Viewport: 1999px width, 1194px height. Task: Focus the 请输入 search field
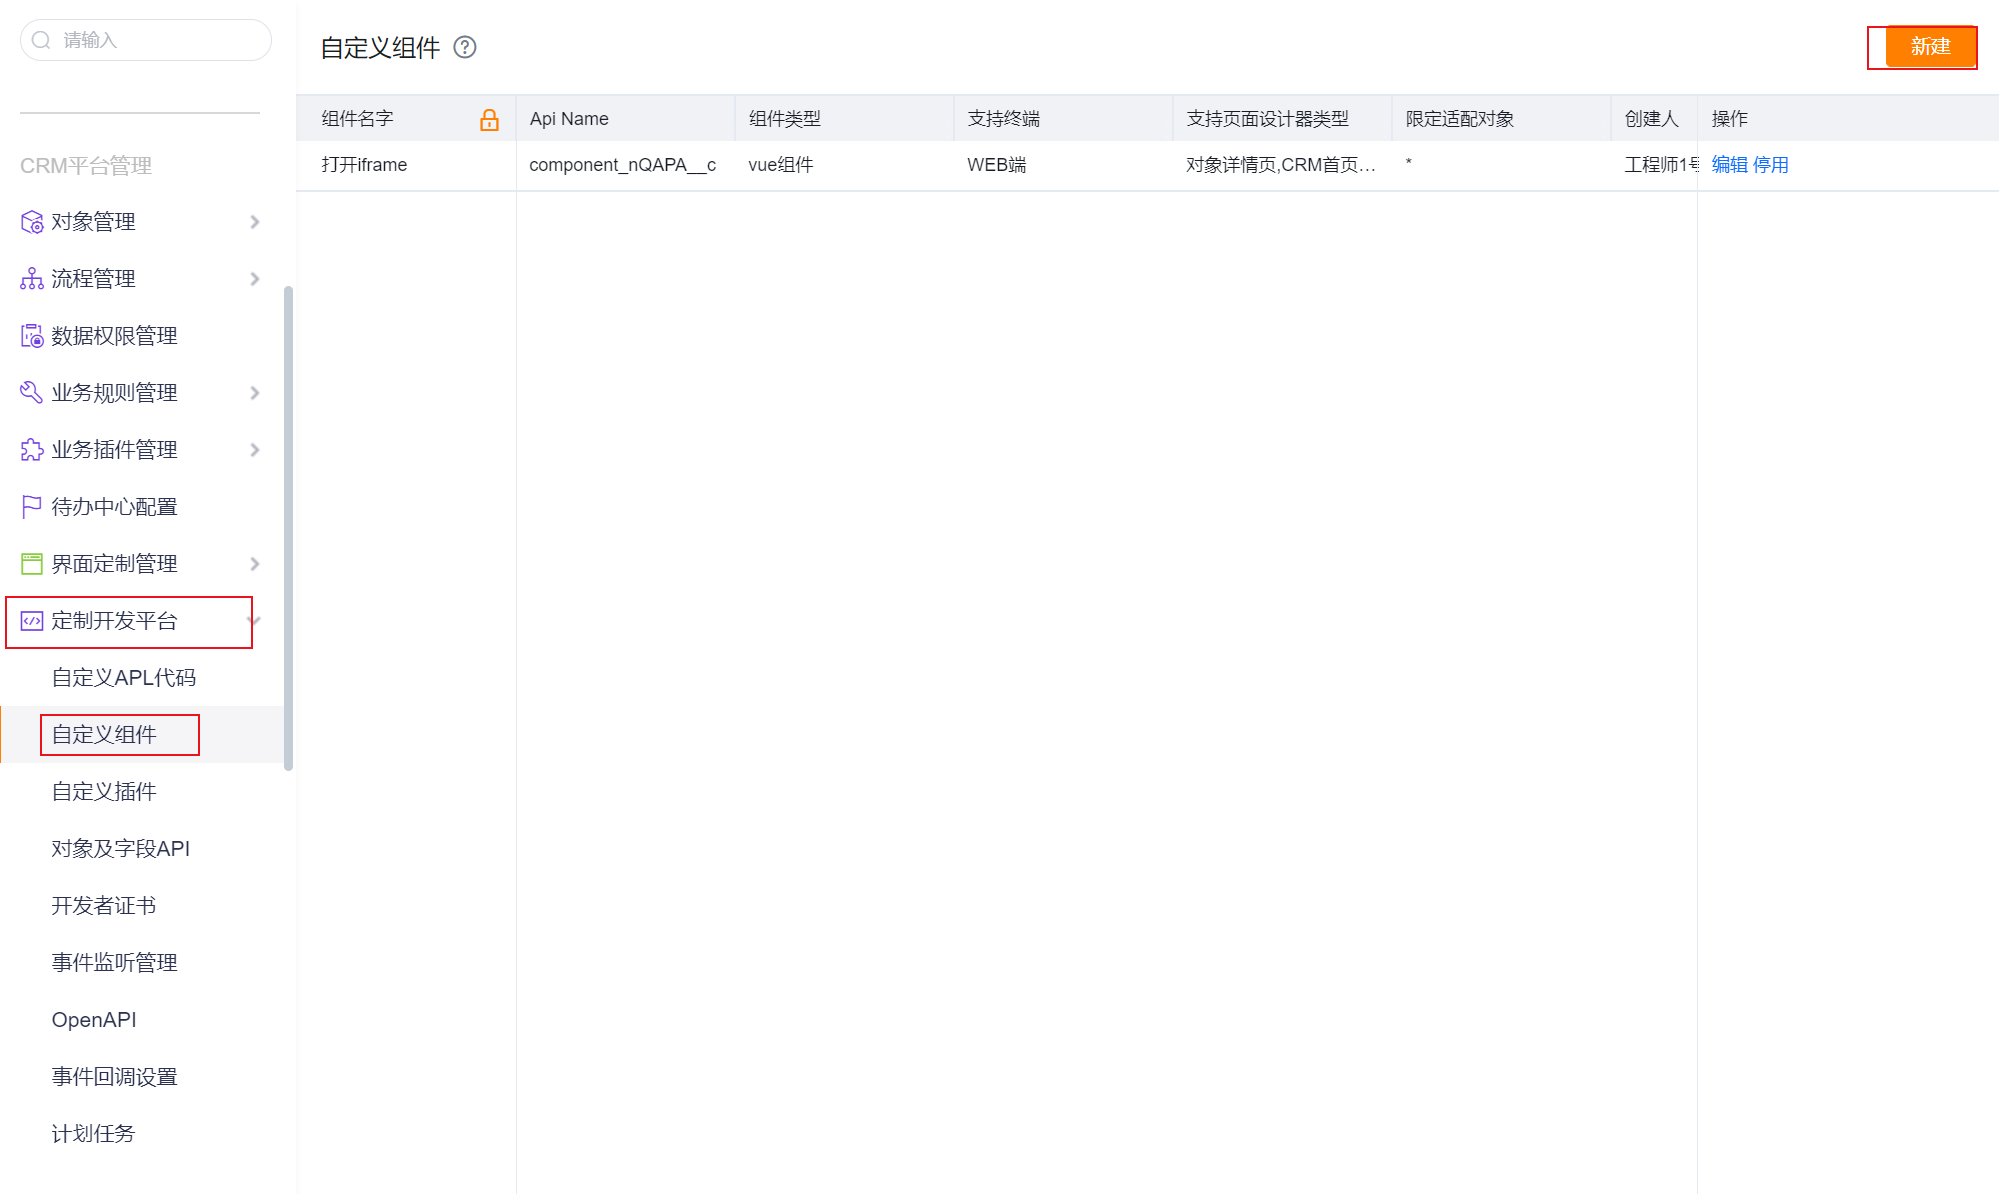point(146,40)
